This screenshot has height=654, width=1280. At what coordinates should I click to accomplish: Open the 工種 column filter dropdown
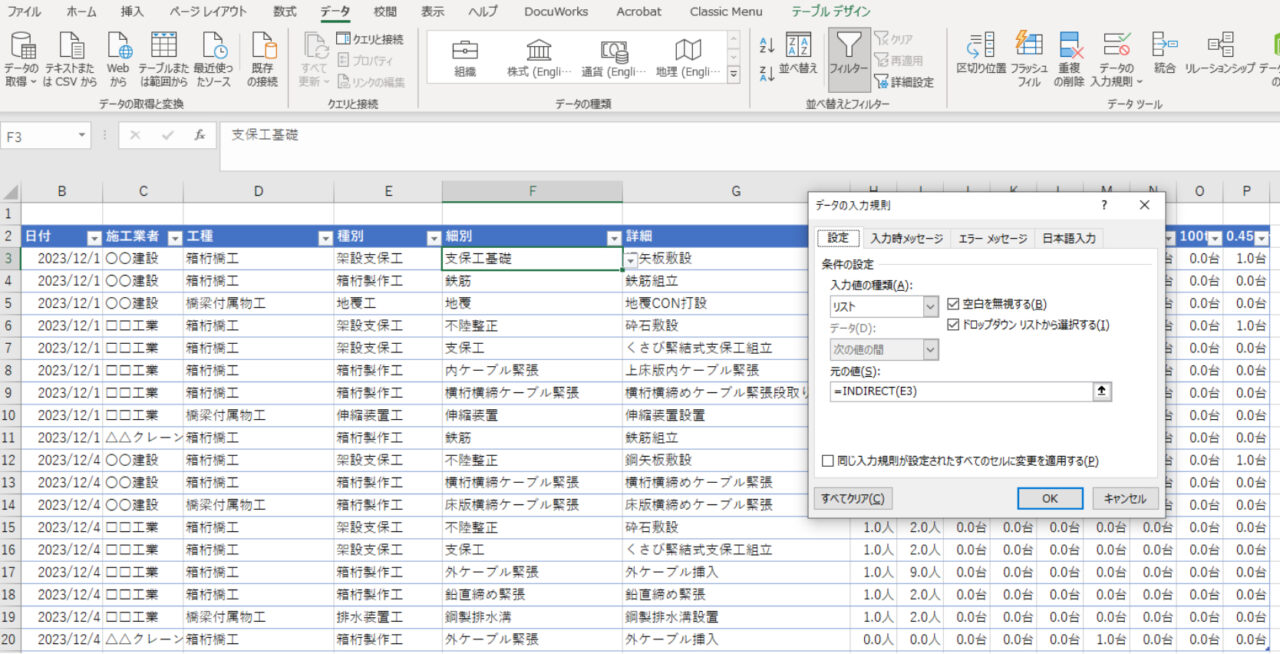[325, 237]
